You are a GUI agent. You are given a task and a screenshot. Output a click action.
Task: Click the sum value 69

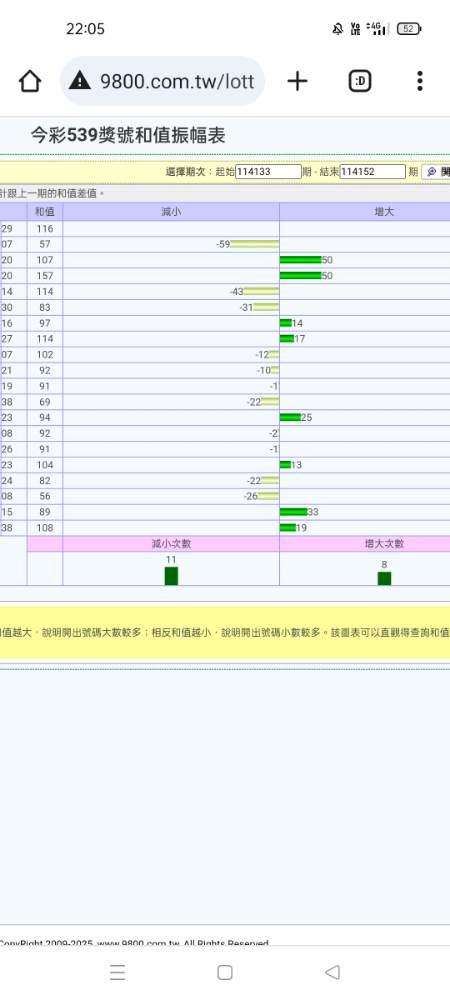point(45,402)
